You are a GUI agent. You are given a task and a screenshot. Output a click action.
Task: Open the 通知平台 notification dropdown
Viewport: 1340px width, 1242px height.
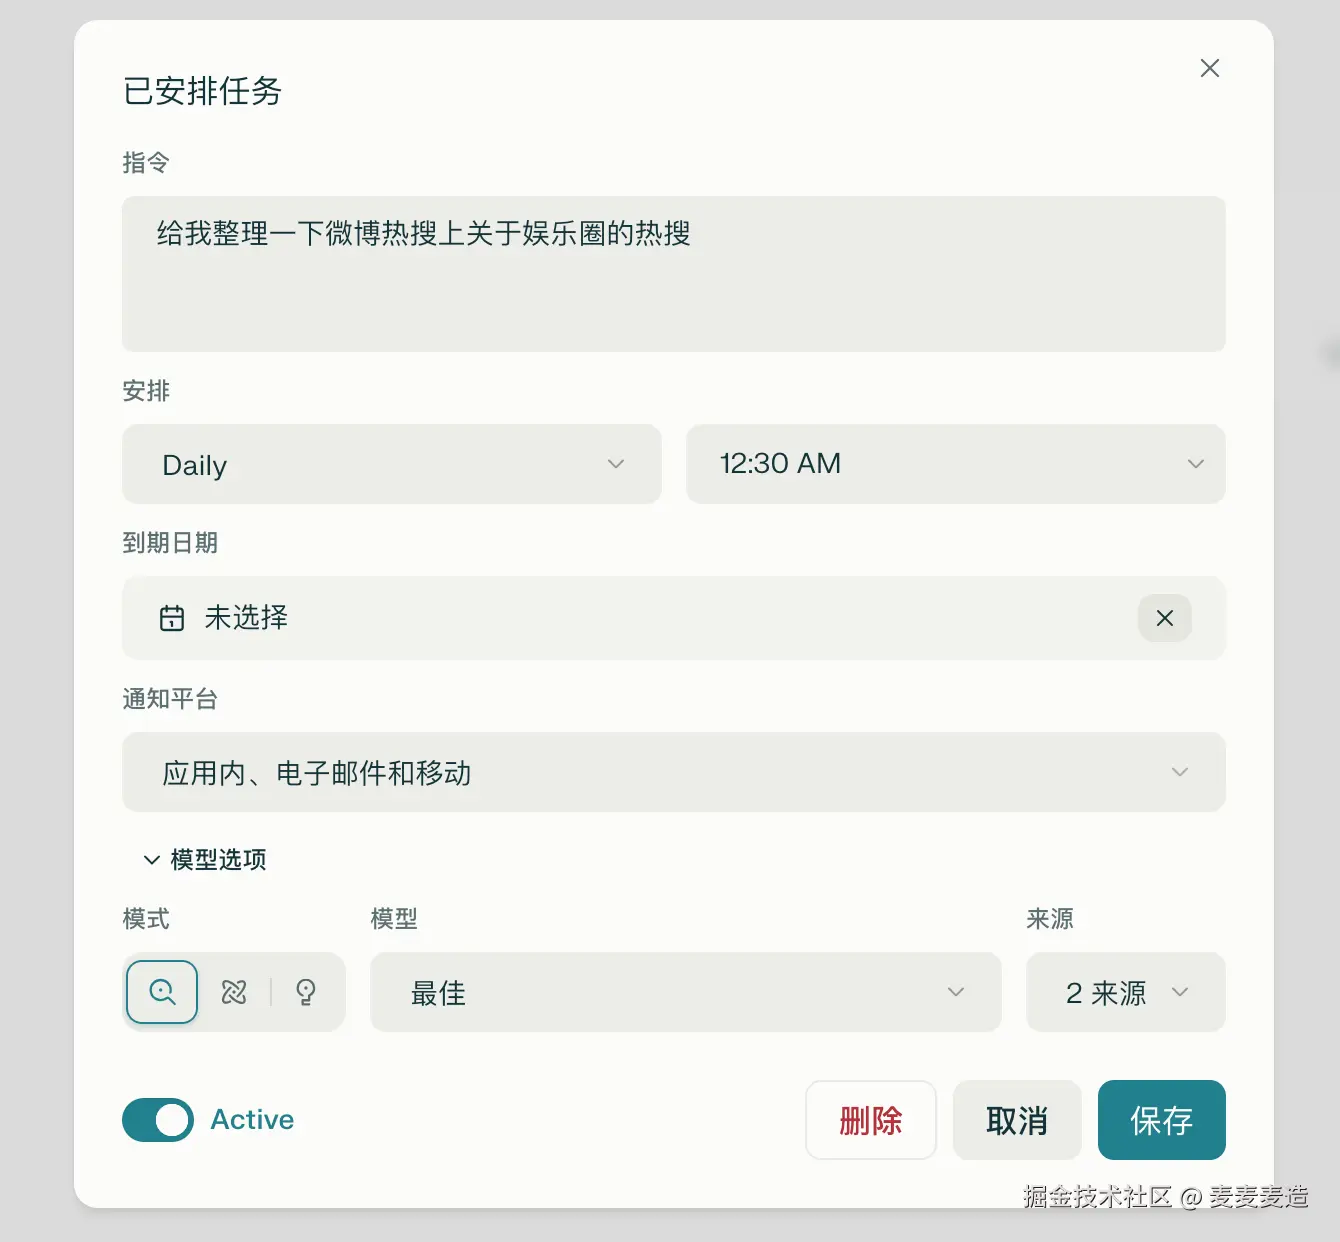[673, 772]
